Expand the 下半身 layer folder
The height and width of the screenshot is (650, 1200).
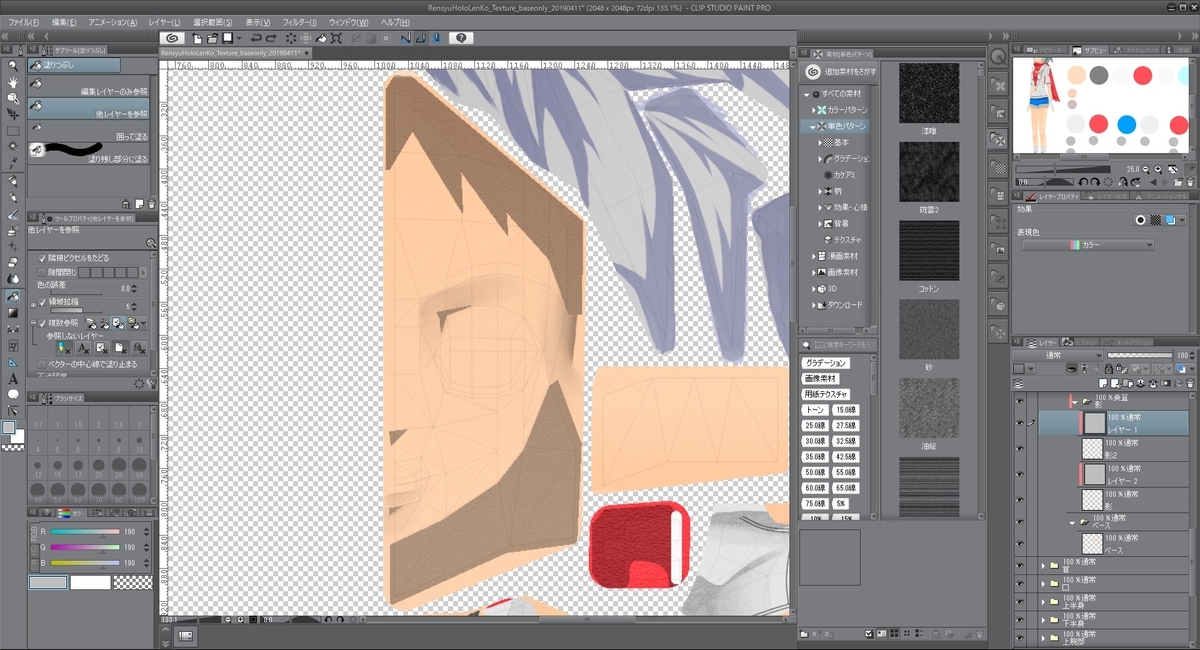point(1042,620)
